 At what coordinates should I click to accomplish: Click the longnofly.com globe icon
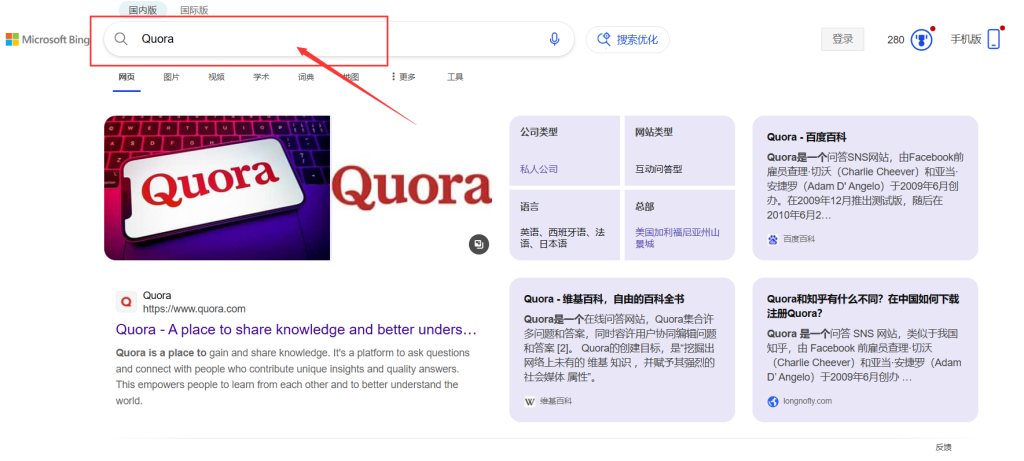point(773,401)
